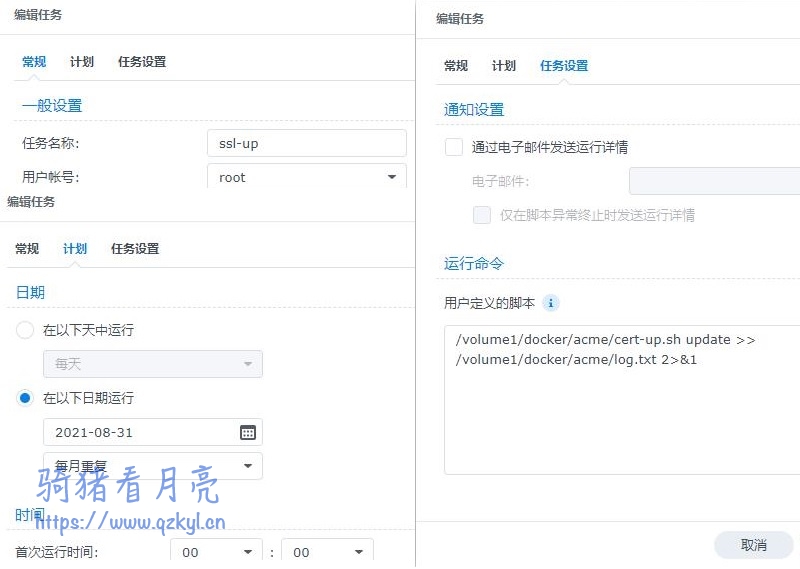Switch to 计划 tab in right window

pyautogui.click(x=504, y=65)
